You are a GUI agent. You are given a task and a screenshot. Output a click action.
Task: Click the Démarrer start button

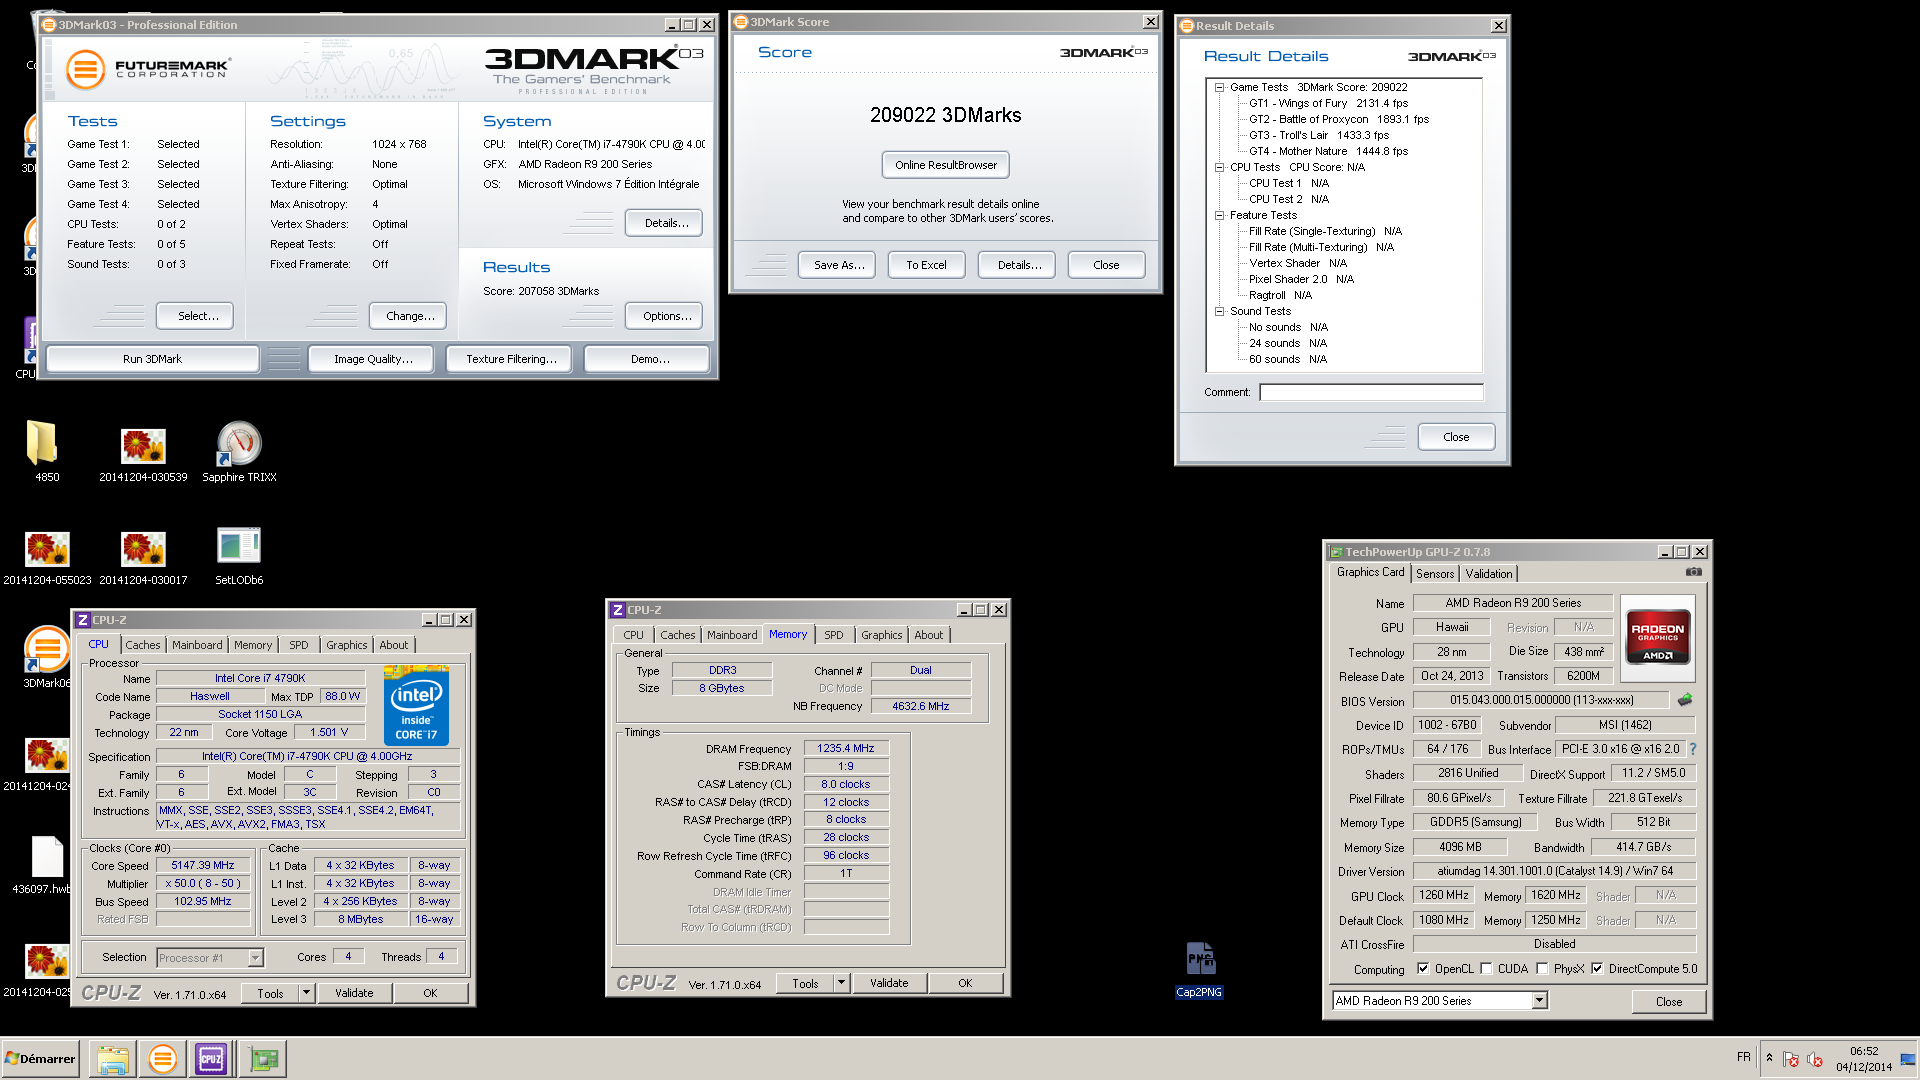pyautogui.click(x=40, y=1059)
